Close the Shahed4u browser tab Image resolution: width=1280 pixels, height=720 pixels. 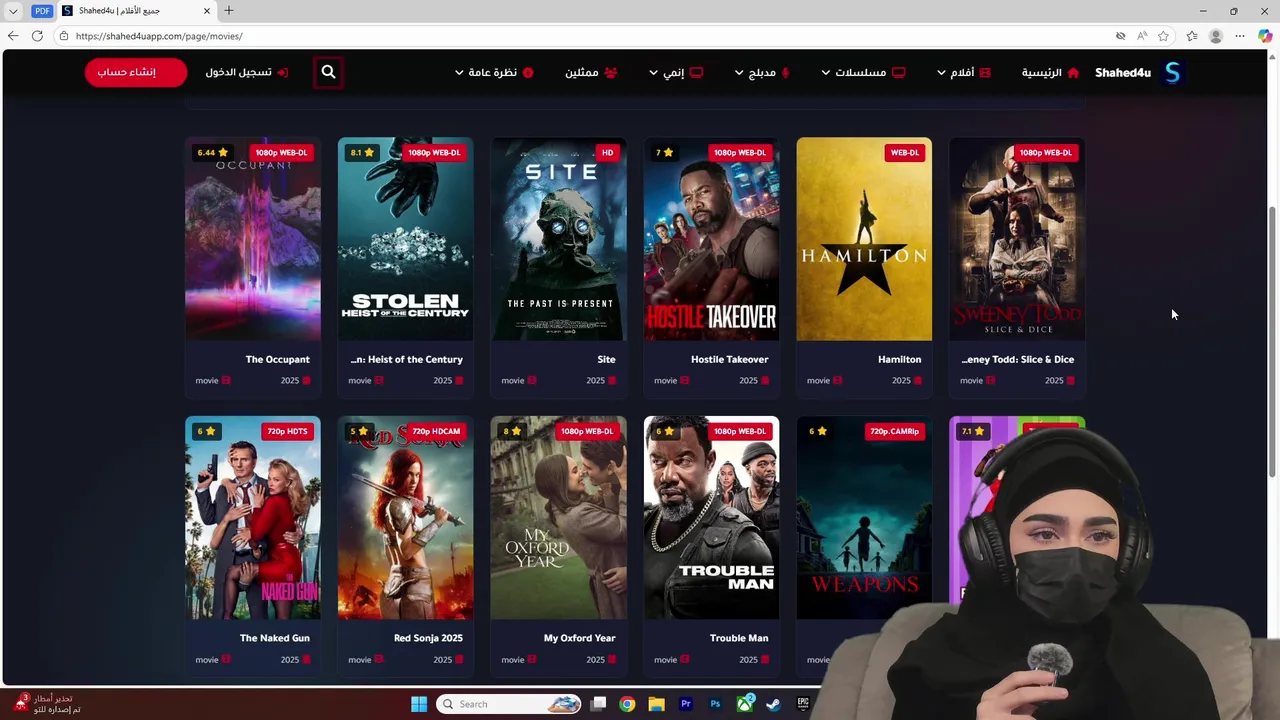click(x=207, y=11)
